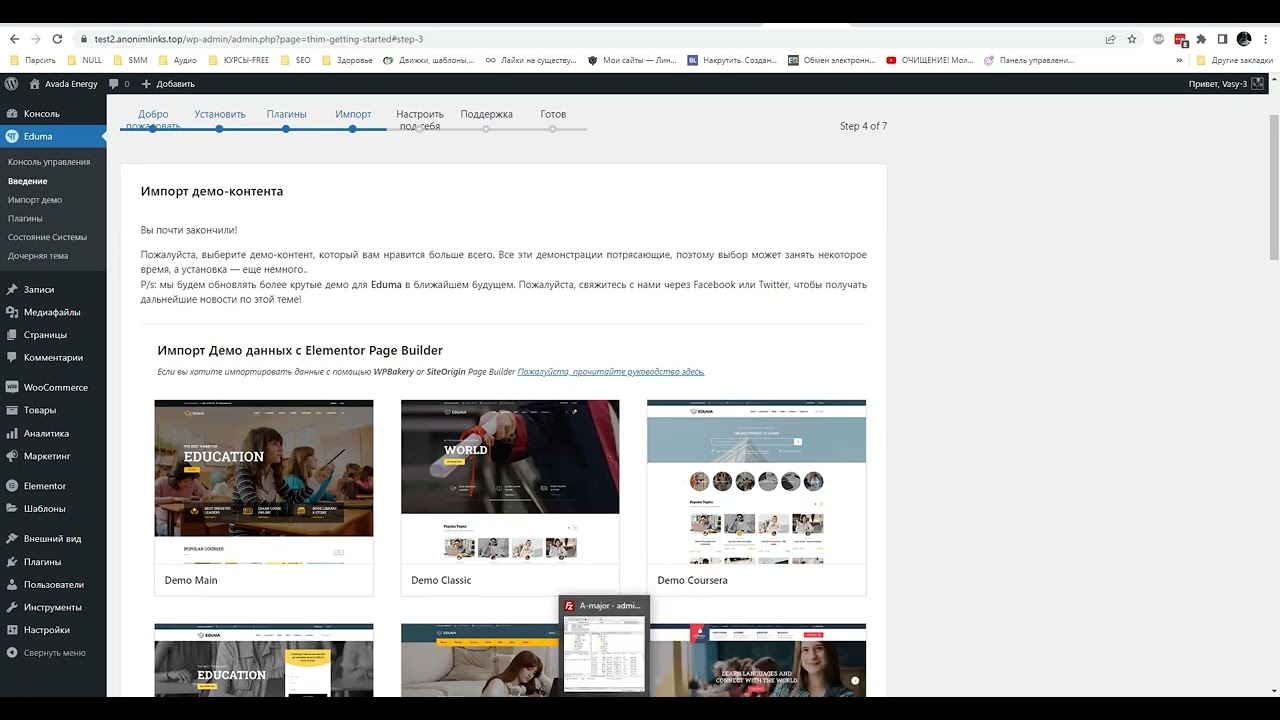Open Медиафайлы media icon in sidebar
Viewport: 1280px width, 720px height.
pyautogui.click(x=12, y=312)
